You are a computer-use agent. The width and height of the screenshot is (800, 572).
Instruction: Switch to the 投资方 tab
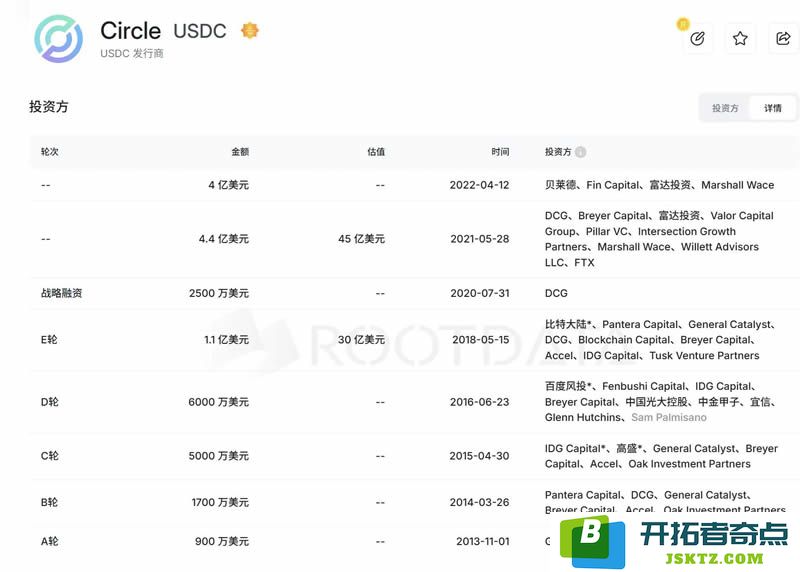pos(725,108)
